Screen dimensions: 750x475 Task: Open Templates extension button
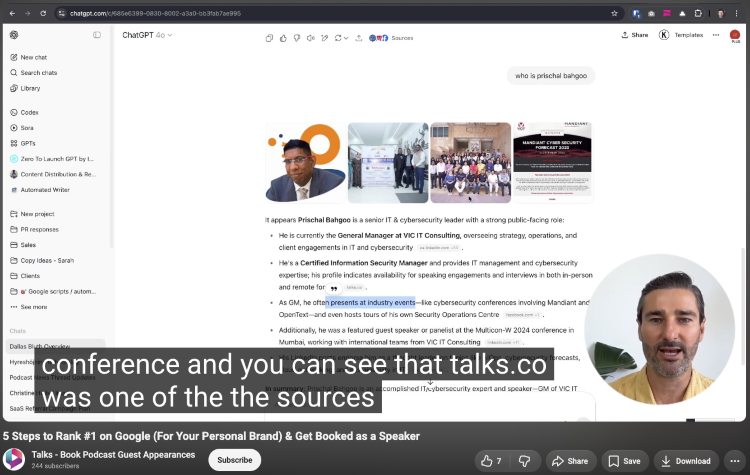(x=681, y=35)
